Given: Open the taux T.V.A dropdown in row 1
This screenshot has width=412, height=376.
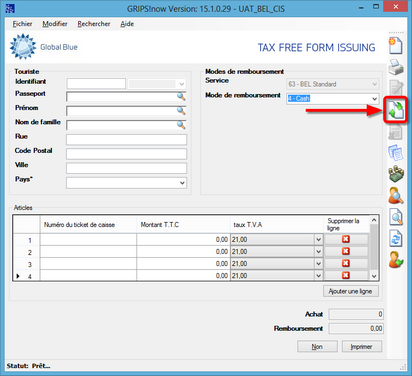Looking at the screenshot, I should [318, 240].
